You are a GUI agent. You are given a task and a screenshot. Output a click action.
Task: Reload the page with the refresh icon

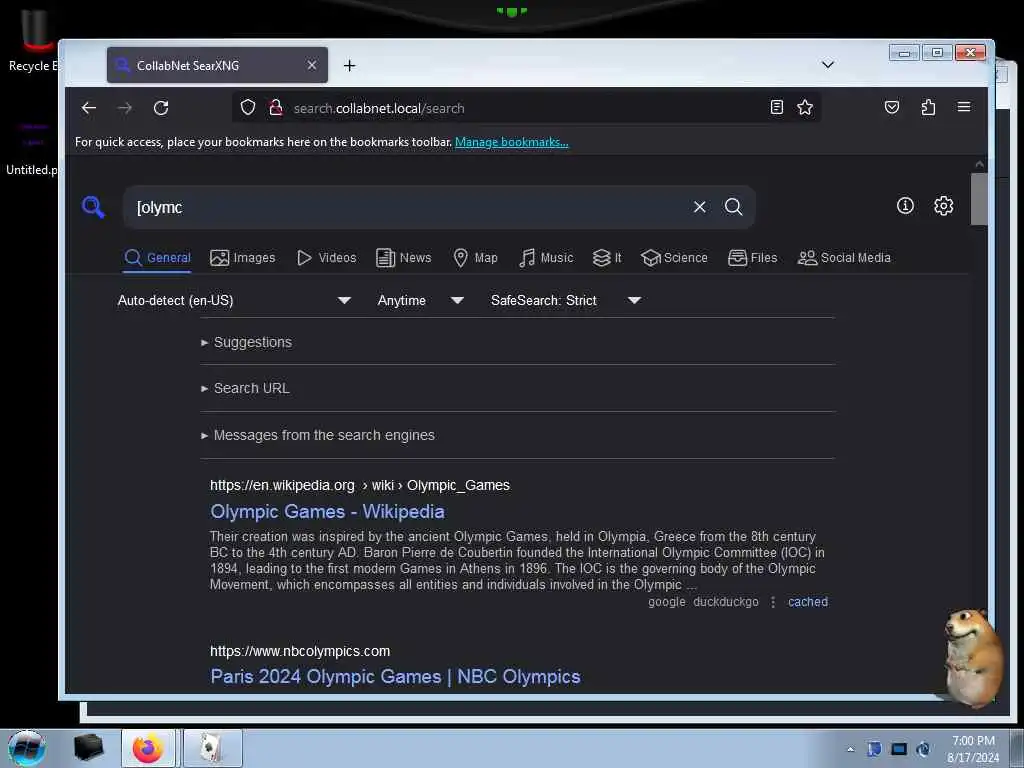click(x=161, y=108)
